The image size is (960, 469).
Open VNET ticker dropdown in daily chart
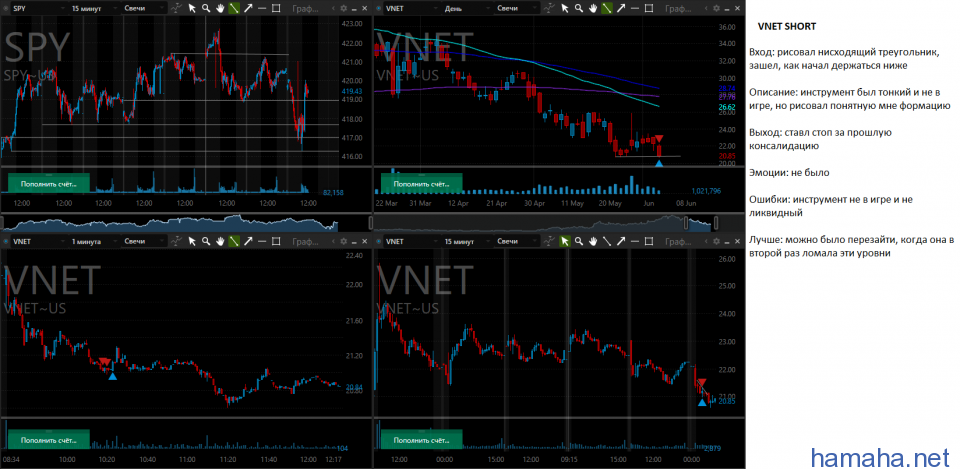pos(412,9)
